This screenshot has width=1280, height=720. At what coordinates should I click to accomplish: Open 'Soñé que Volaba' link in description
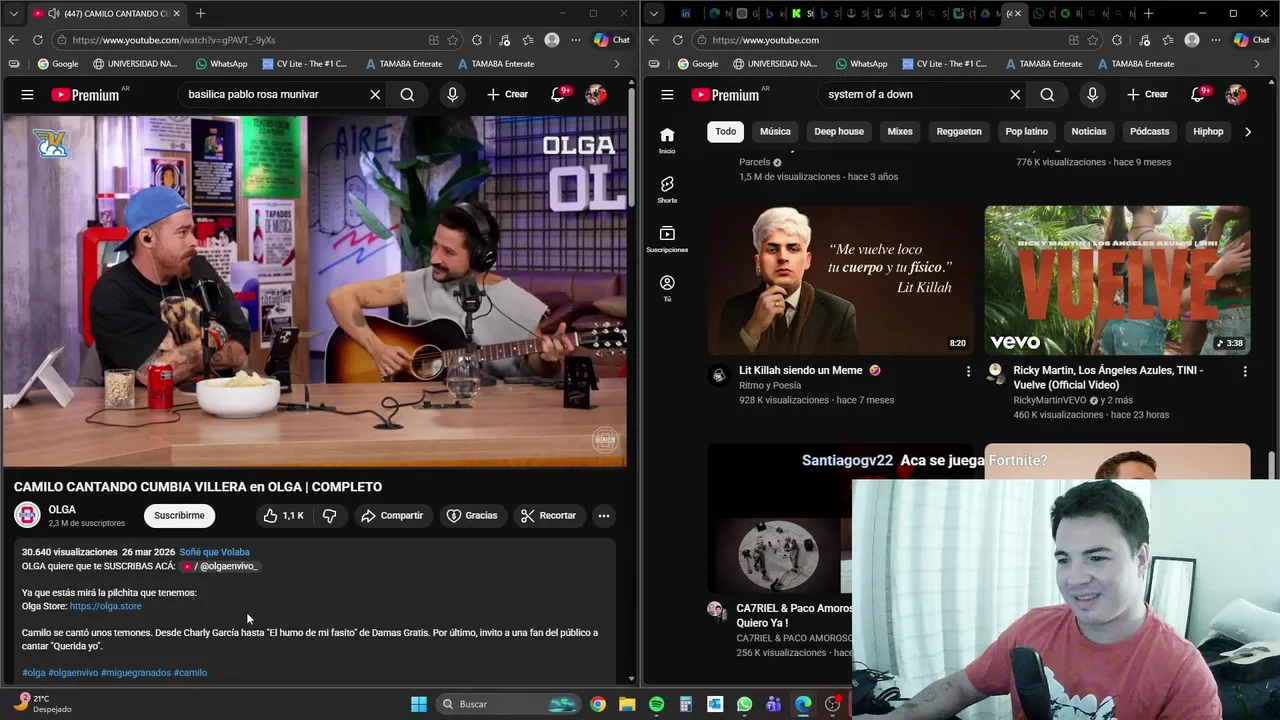click(215, 552)
